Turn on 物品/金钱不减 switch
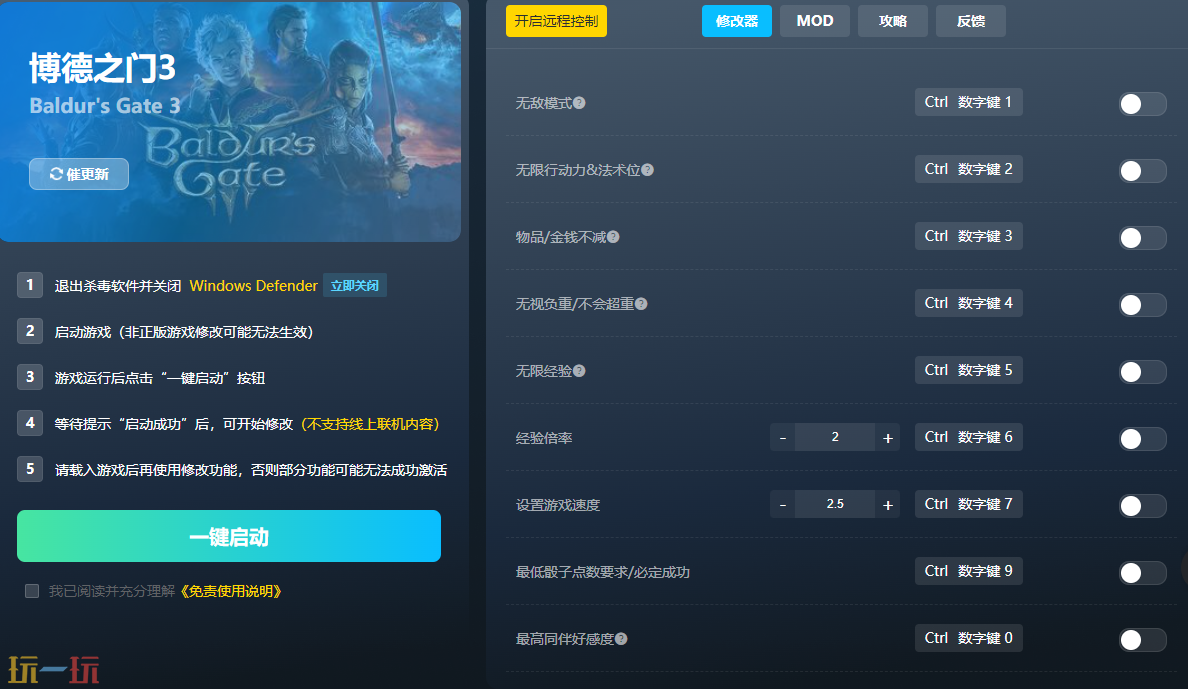Image resolution: width=1188 pixels, height=689 pixels. 1143,238
